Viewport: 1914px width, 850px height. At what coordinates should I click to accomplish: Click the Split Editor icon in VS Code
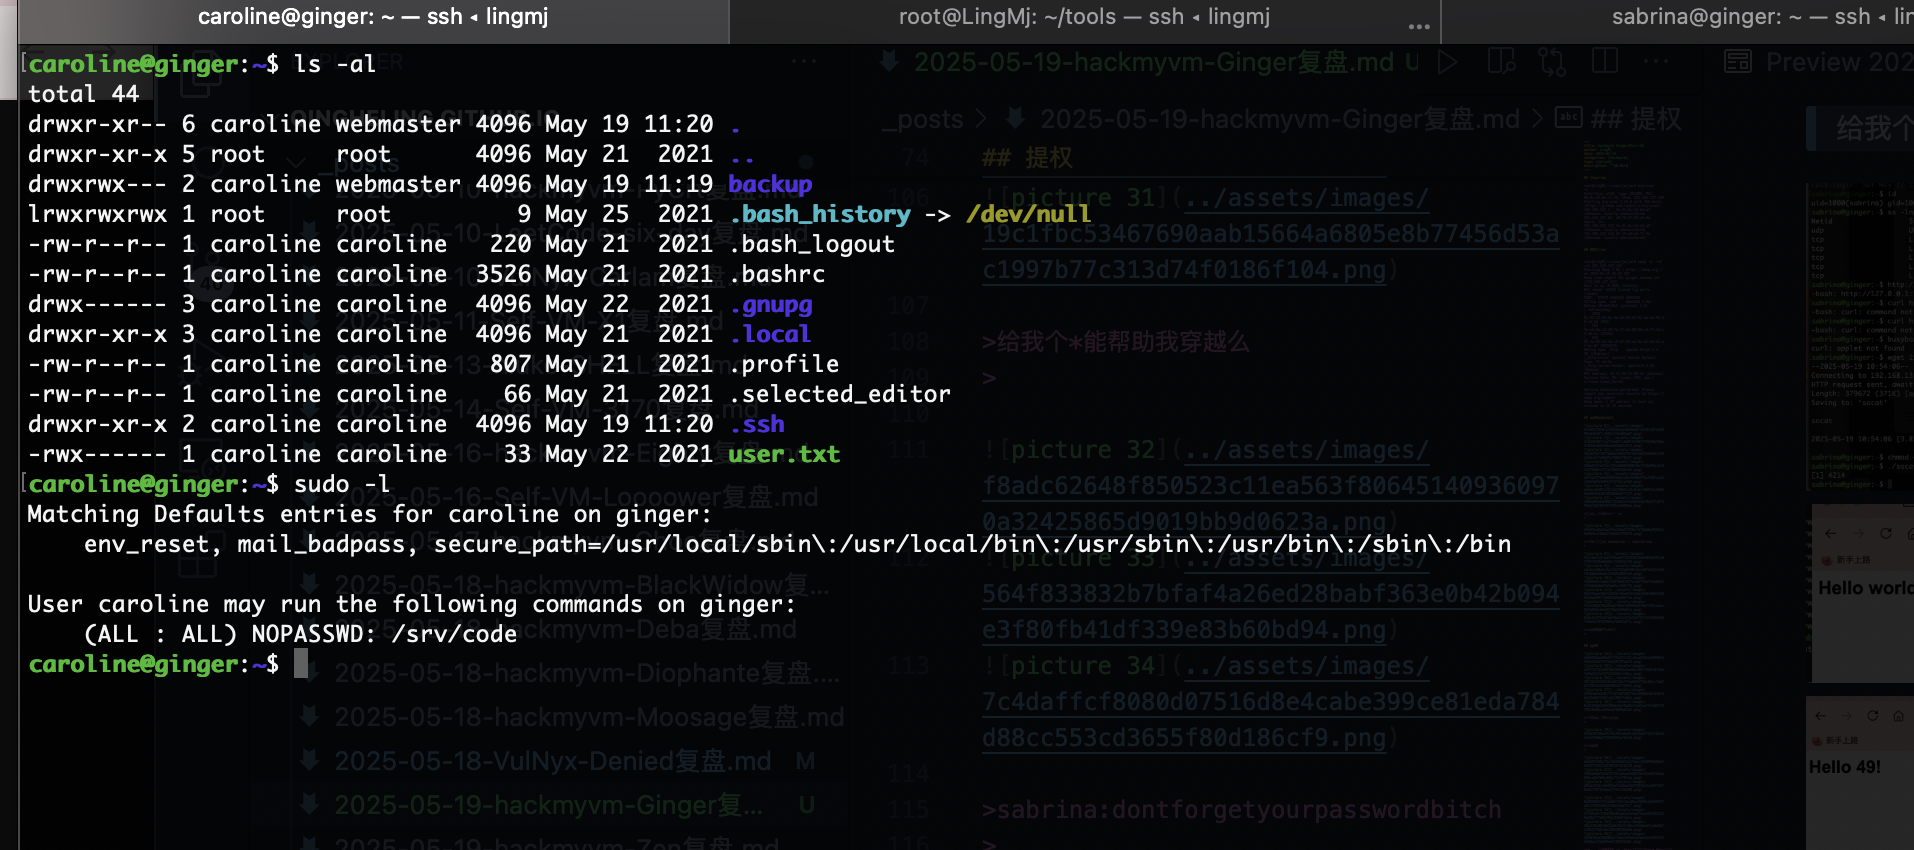[1605, 62]
